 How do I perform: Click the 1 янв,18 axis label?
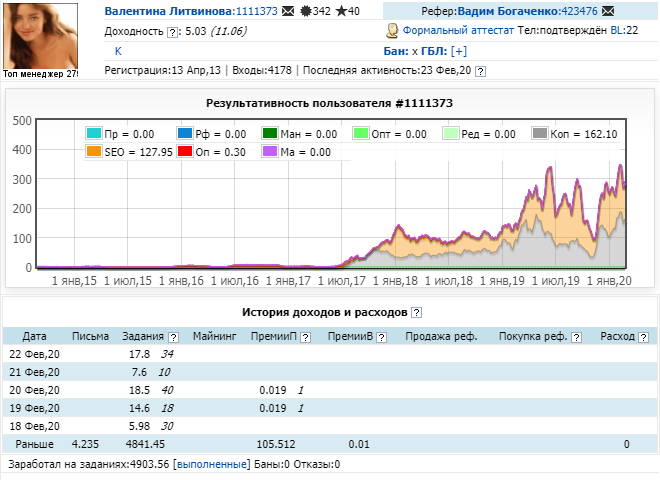(x=395, y=281)
